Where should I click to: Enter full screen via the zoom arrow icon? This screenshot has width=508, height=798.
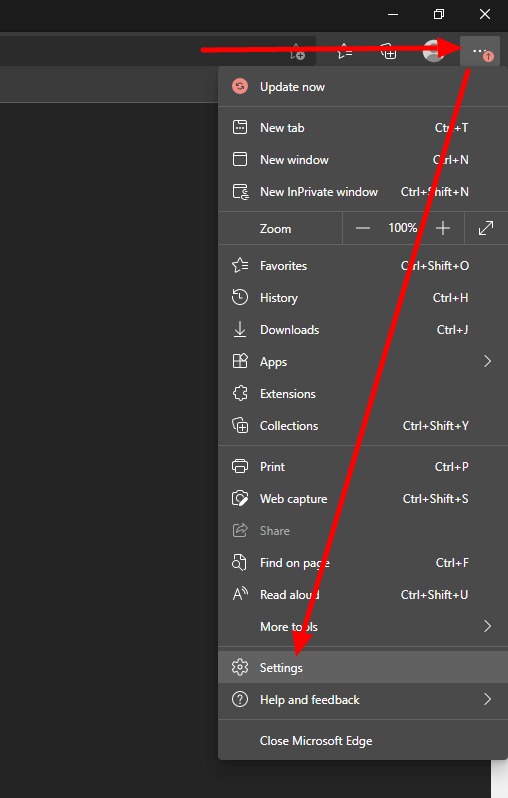486,228
